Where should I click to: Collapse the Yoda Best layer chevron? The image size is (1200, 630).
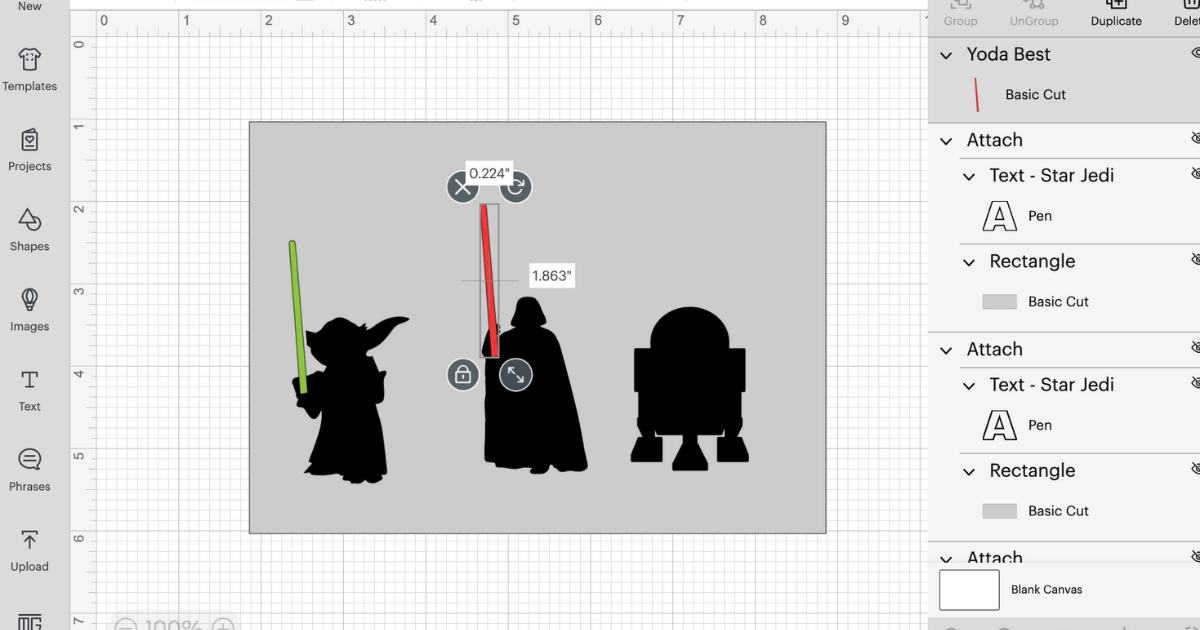[x=946, y=55]
